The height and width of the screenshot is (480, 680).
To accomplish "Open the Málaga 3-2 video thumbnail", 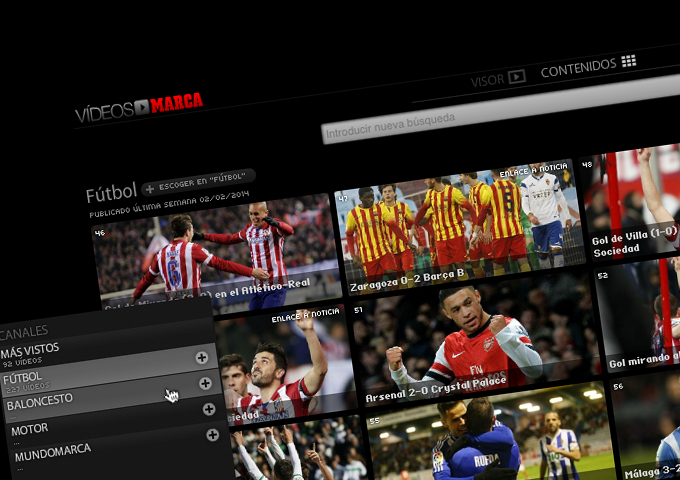I will point(646,425).
